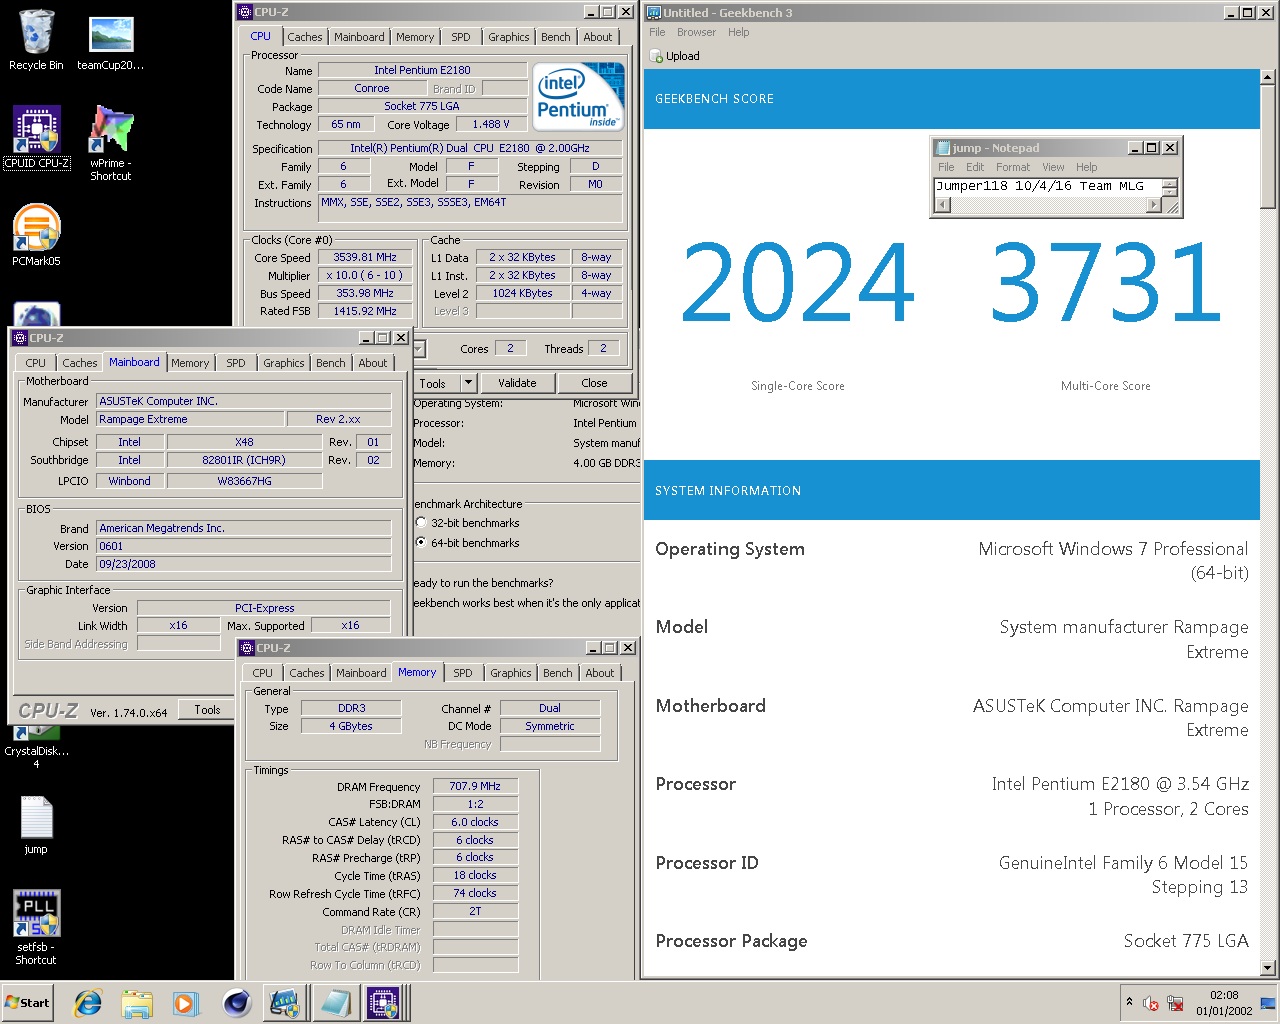This screenshot has width=1280, height=1024.
Task: Click Notepad horizontal scrollbar right arrow
Action: 1153,205
